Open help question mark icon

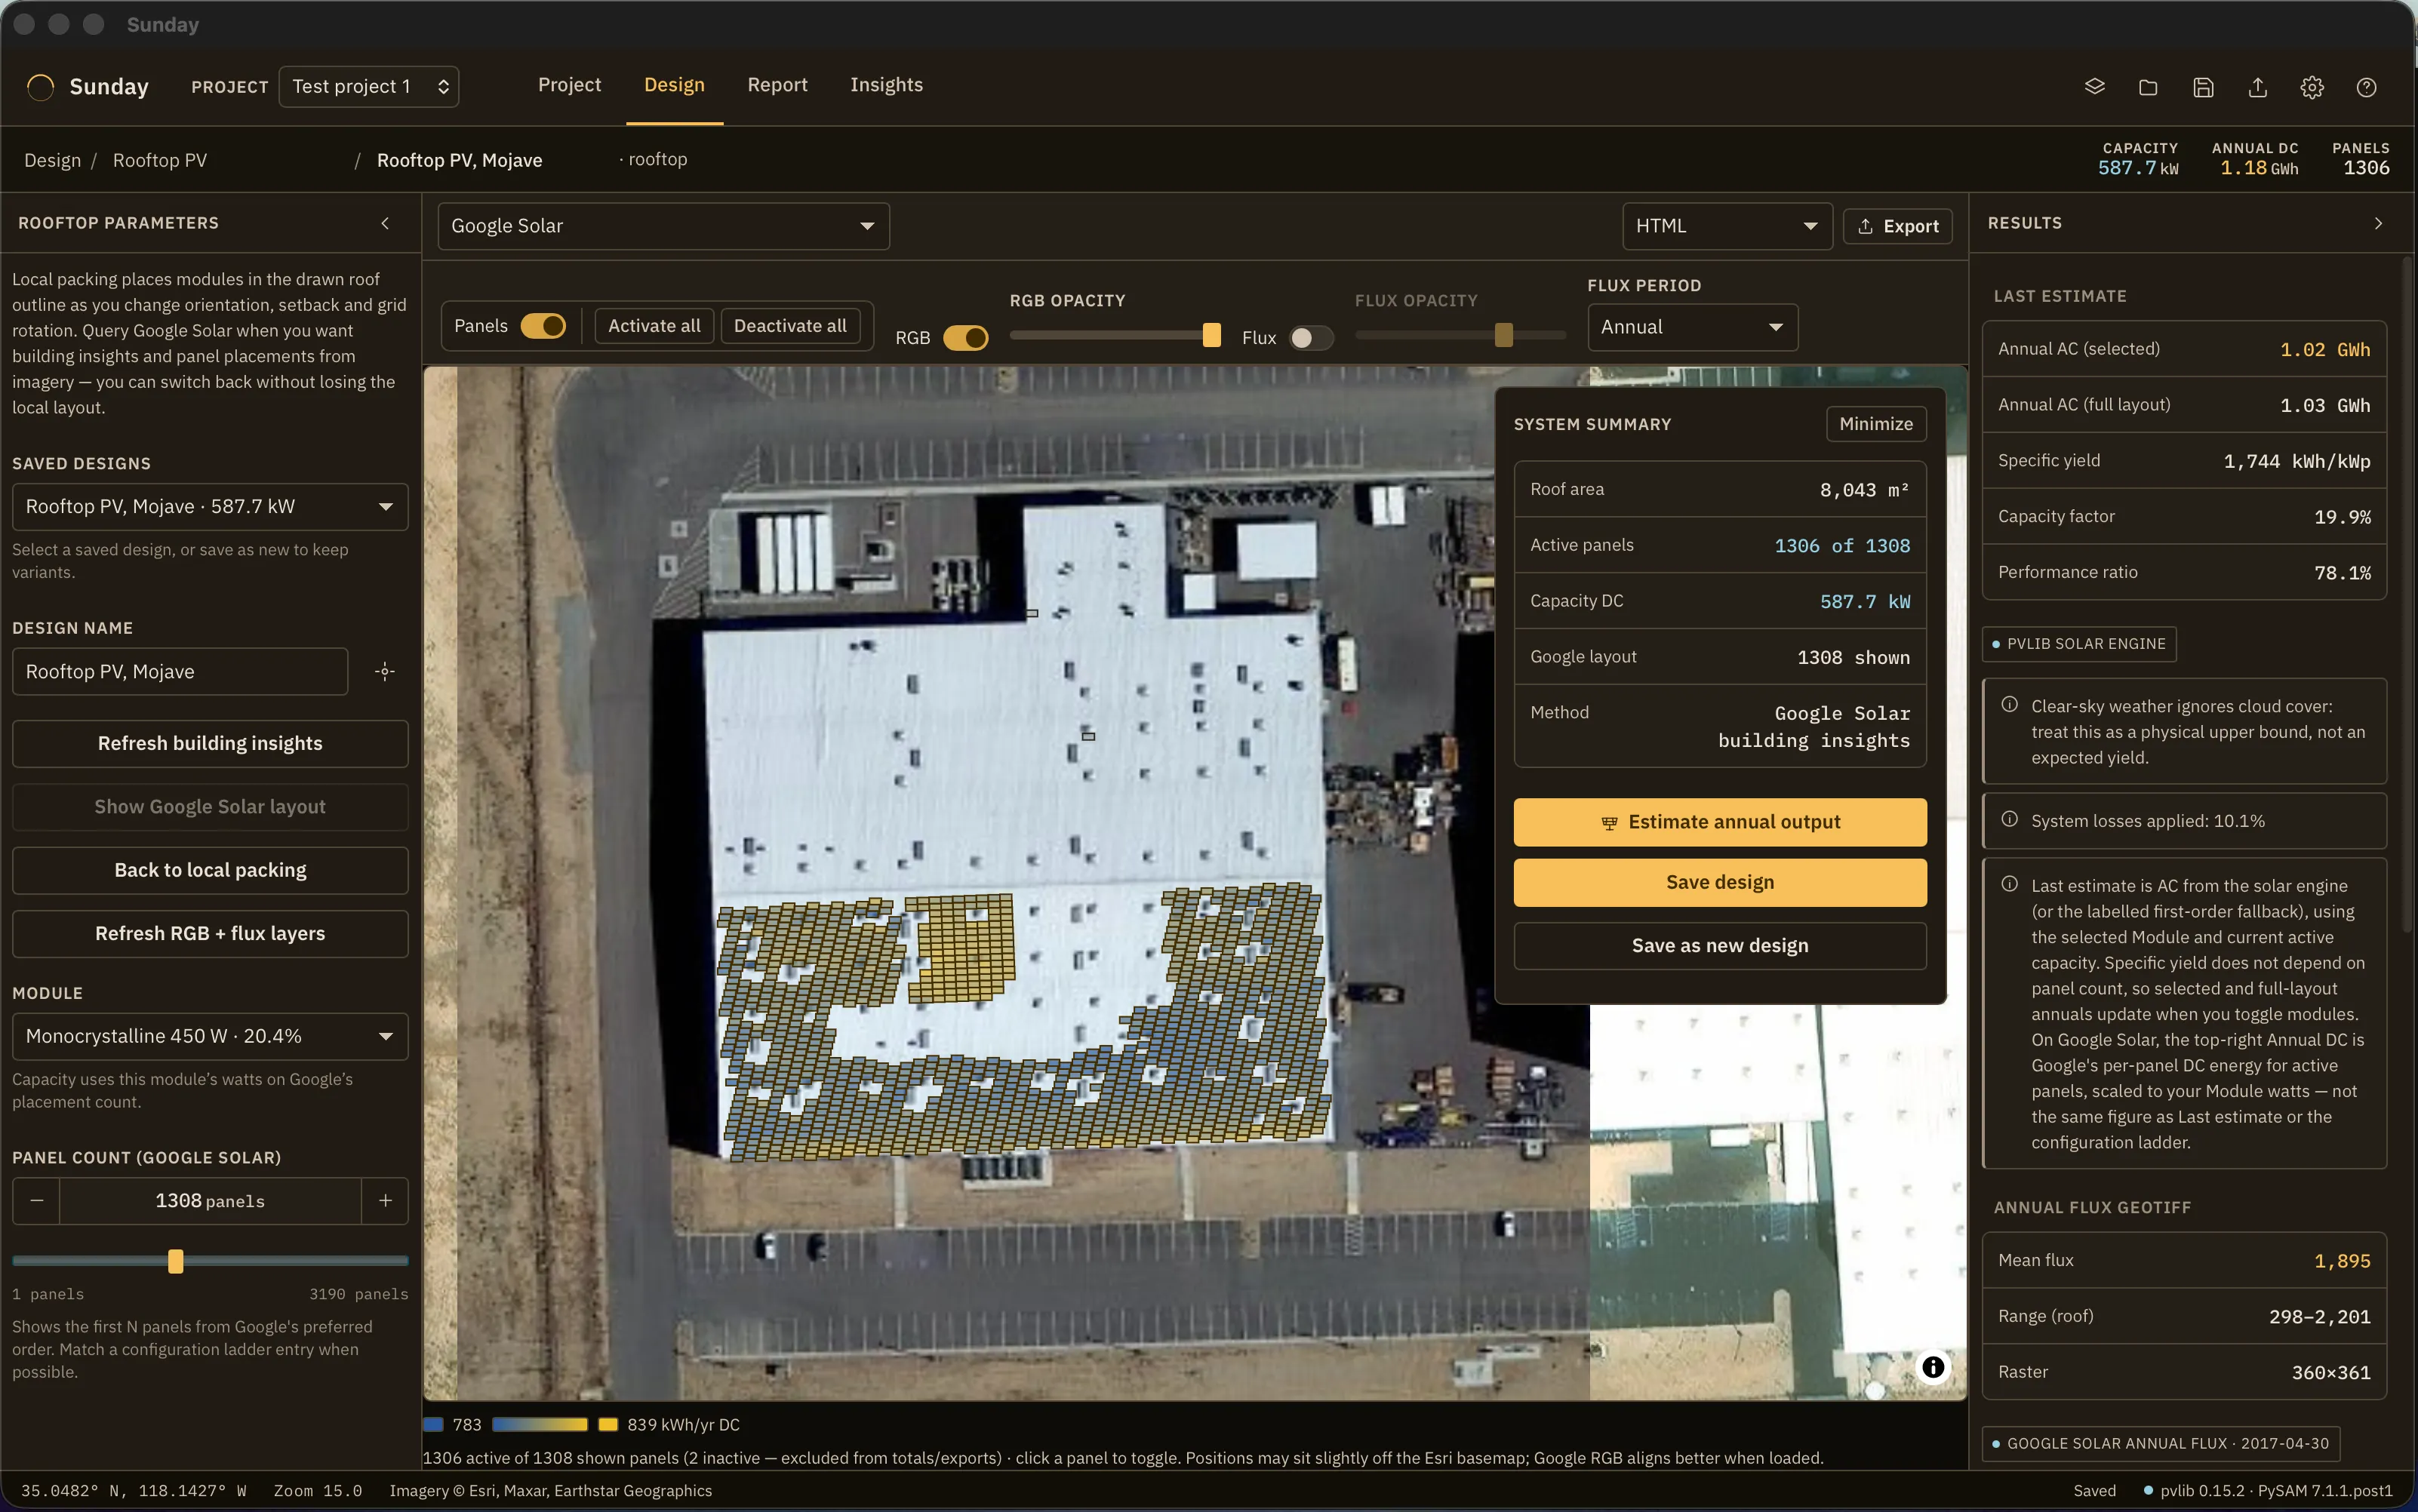pos(2366,87)
